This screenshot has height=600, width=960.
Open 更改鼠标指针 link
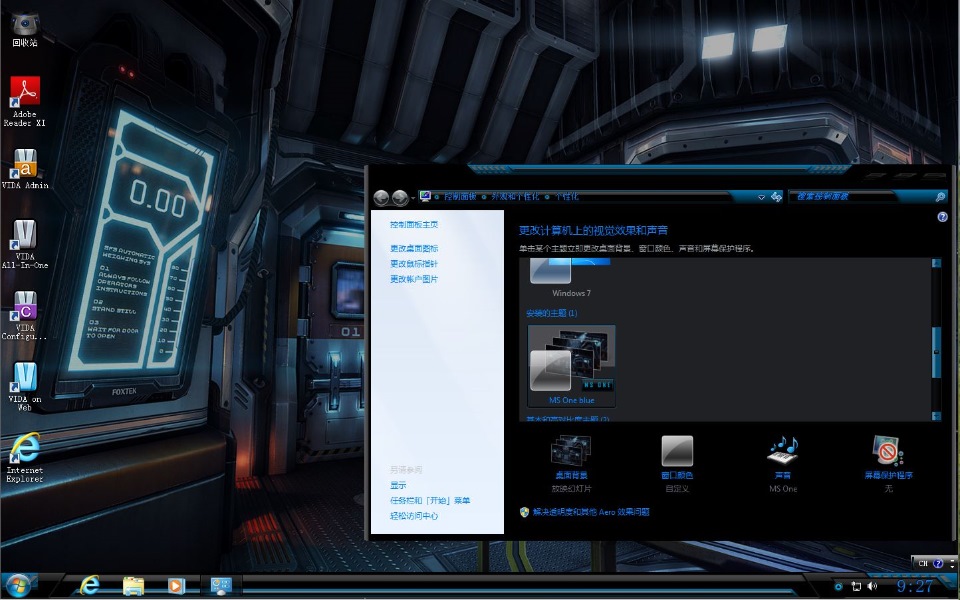[x=414, y=264]
